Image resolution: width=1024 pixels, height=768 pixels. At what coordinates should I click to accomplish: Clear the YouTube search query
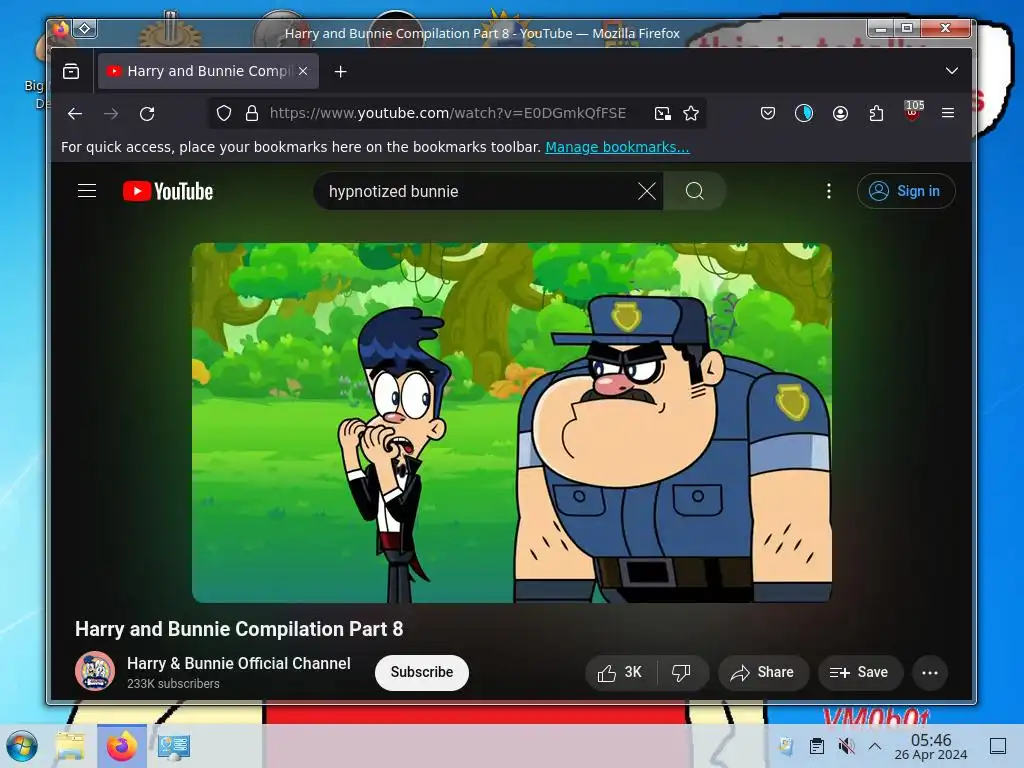click(647, 191)
